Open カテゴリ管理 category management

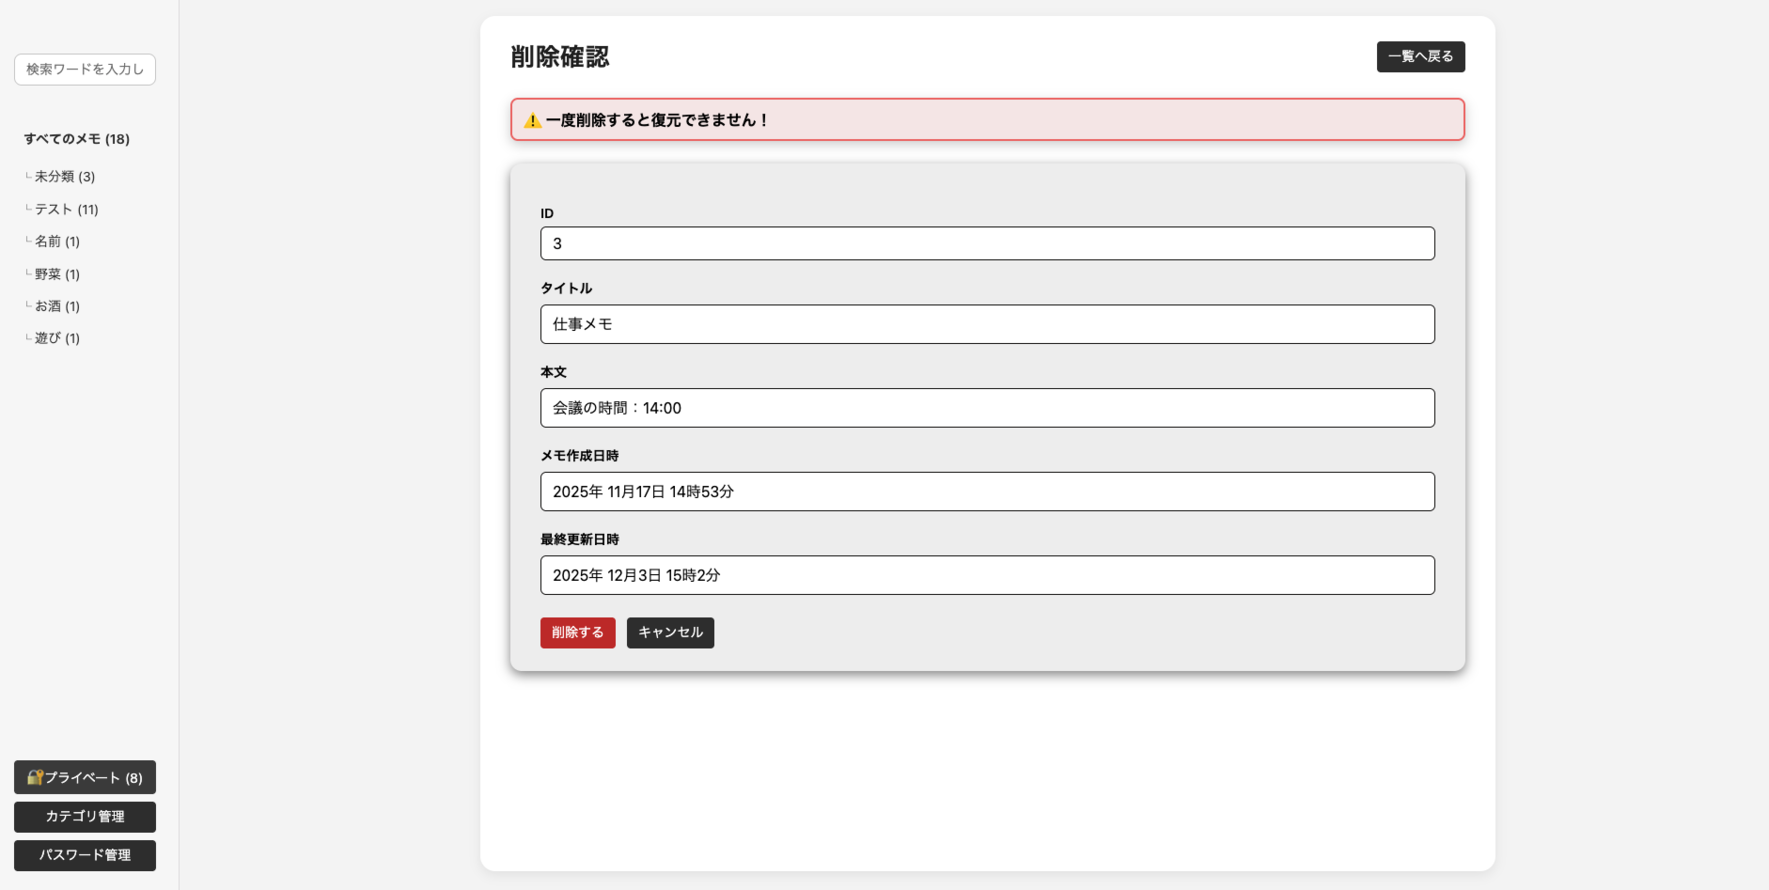[x=85, y=816]
